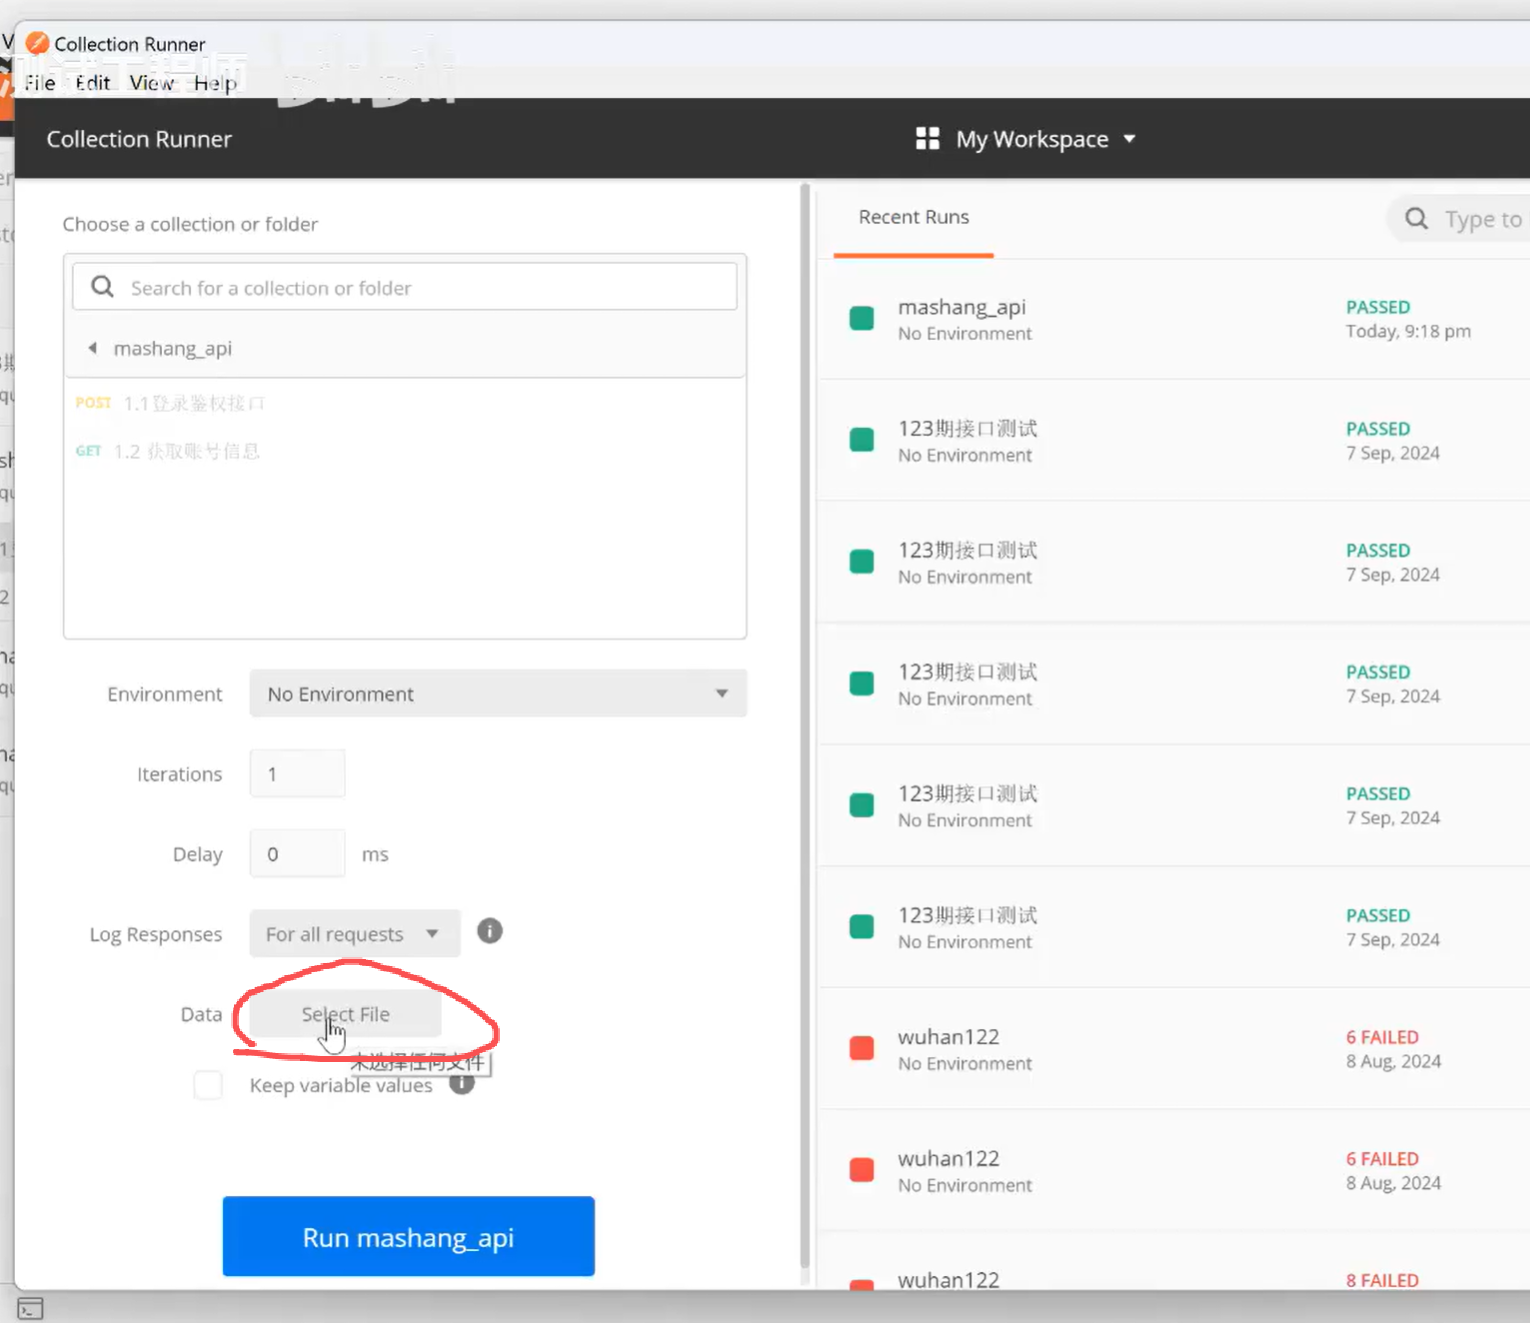
Task: Click the Log Responses info icon
Action: tap(489, 931)
